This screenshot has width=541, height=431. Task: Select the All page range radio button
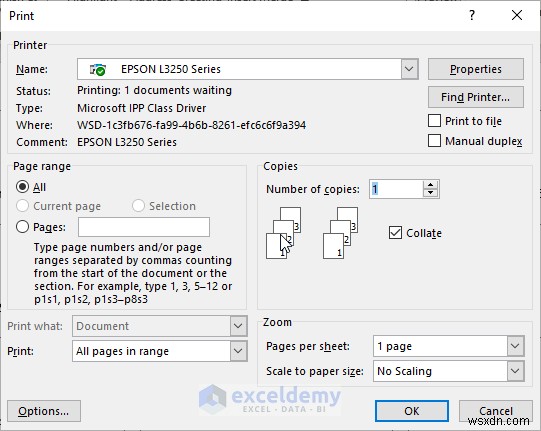(x=22, y=187)
